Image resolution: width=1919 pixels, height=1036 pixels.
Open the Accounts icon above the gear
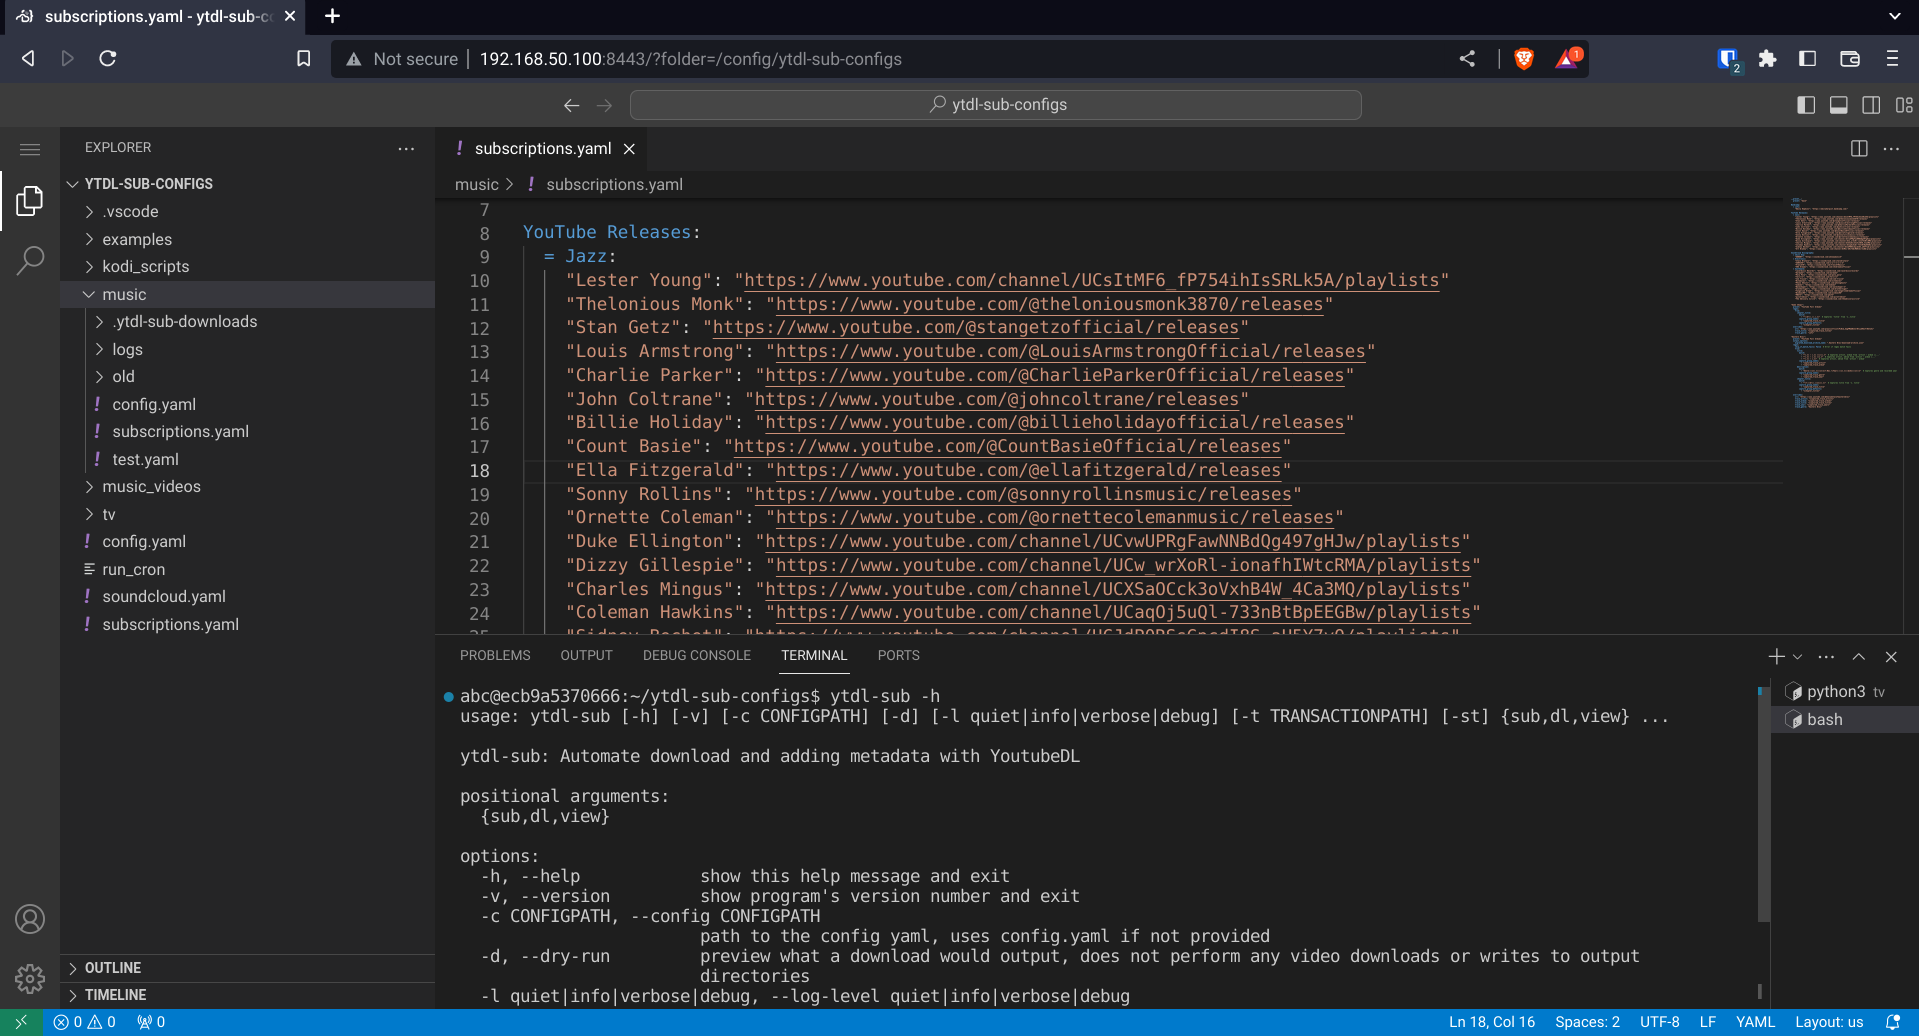click(29, 918)
